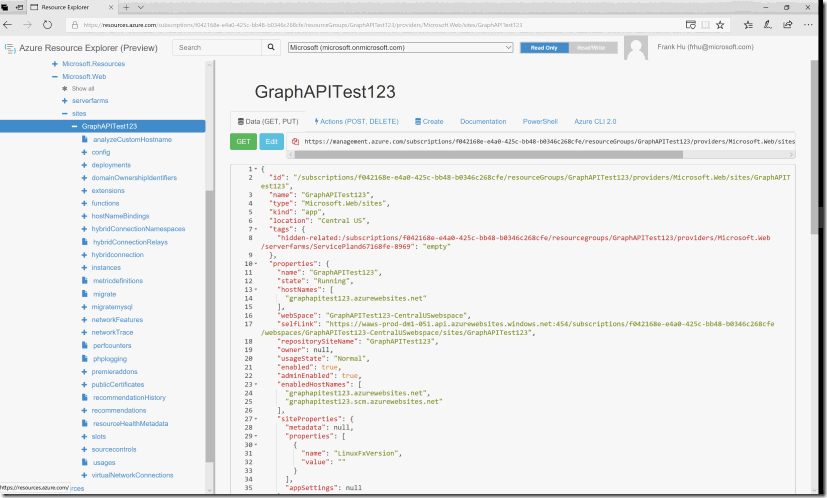Open phplogging node in tree
The height and width of the screenshot is (498, 827).
pos(110,359)
